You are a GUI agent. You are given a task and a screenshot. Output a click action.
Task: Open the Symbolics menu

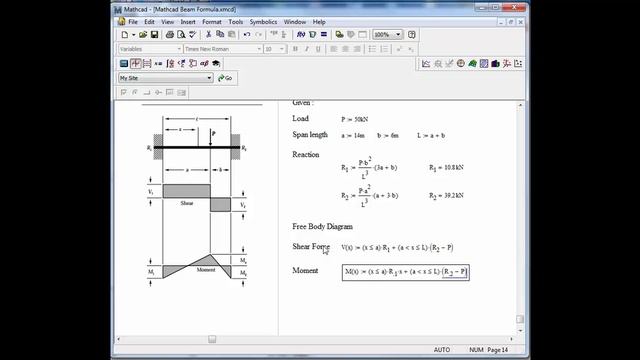(x=263, y=22)
